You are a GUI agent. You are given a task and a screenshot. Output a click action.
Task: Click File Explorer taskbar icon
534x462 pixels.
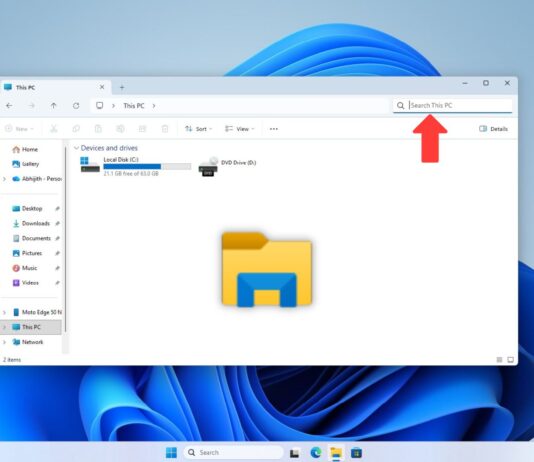coord(336,453)
